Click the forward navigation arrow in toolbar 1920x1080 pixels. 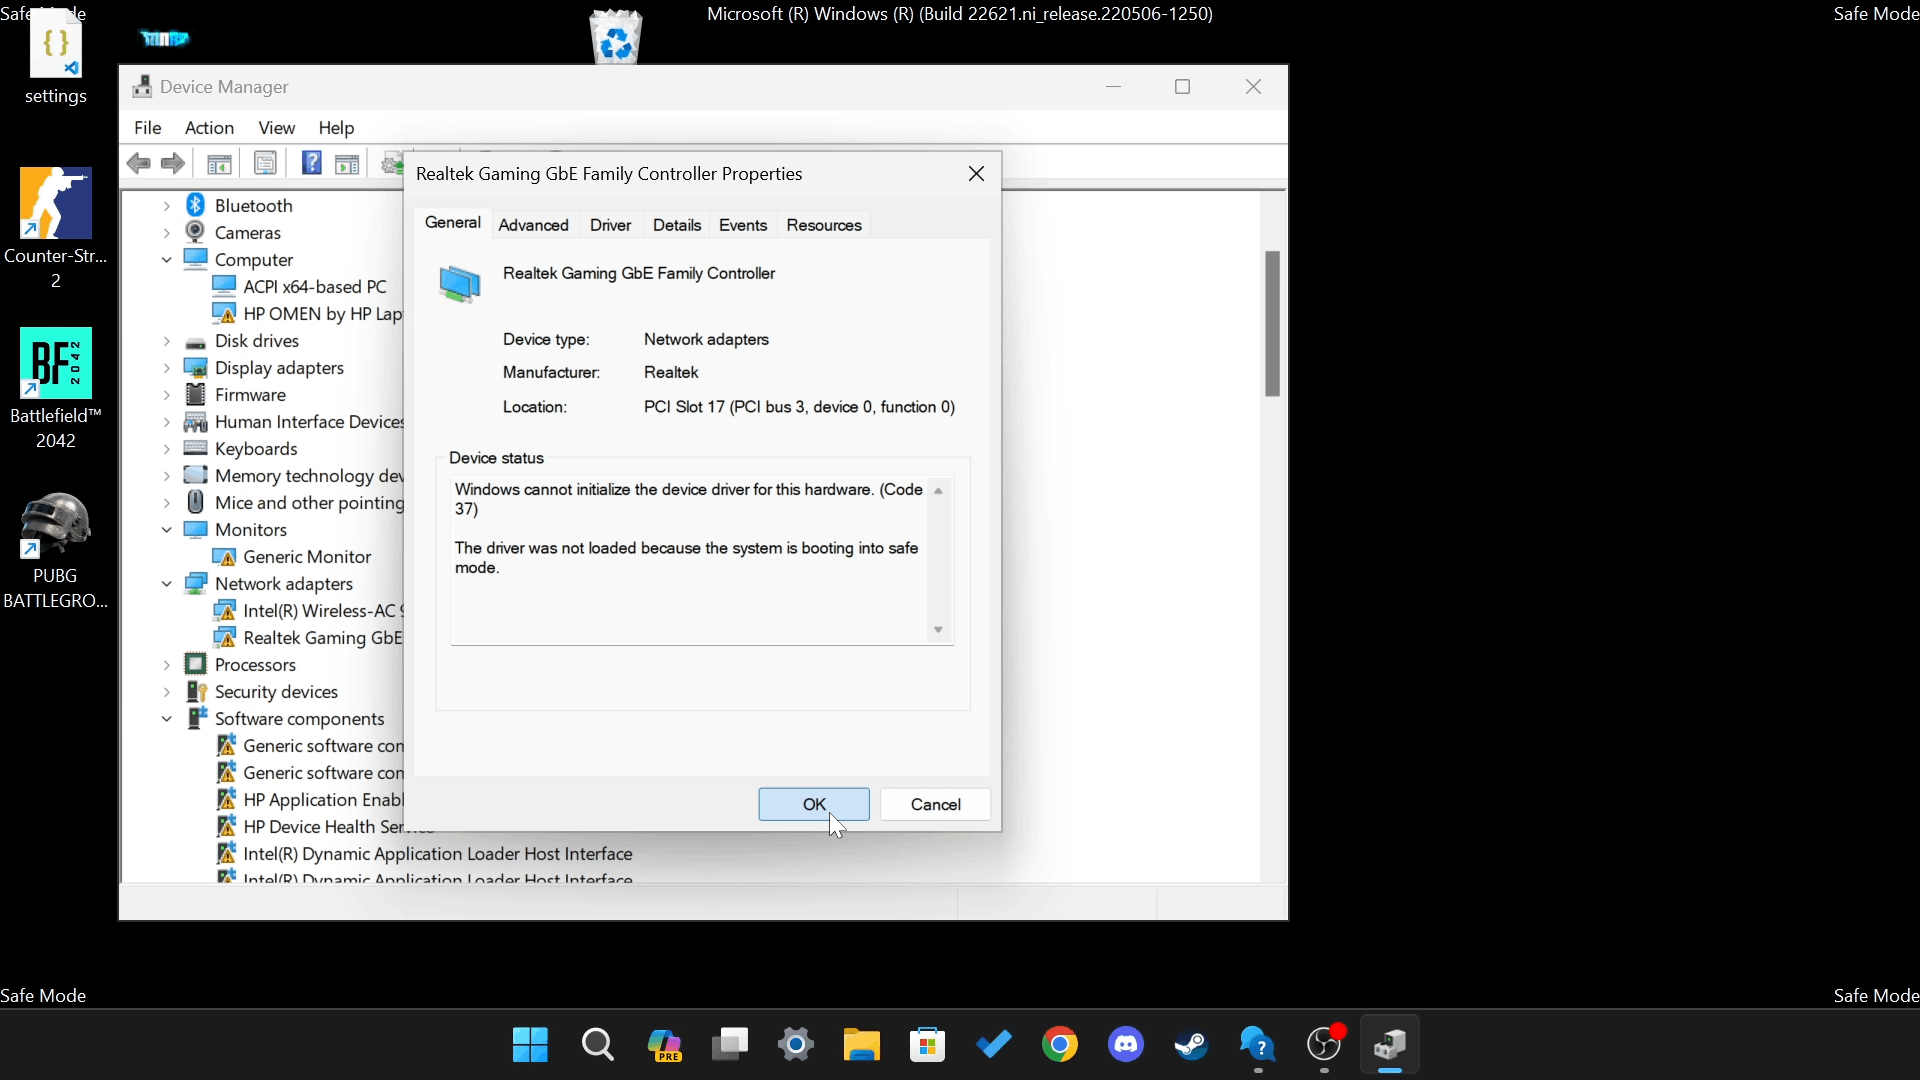[172, 163]
